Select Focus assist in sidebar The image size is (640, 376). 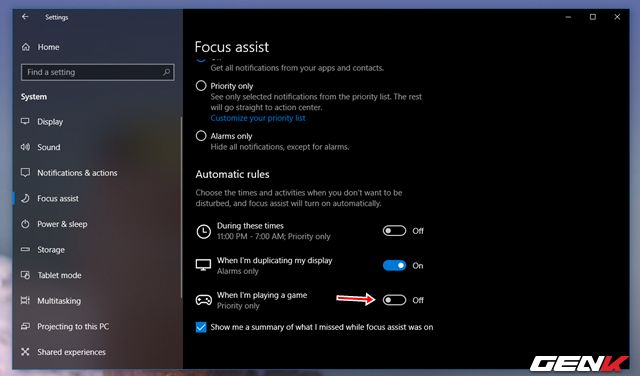(58, 198)
